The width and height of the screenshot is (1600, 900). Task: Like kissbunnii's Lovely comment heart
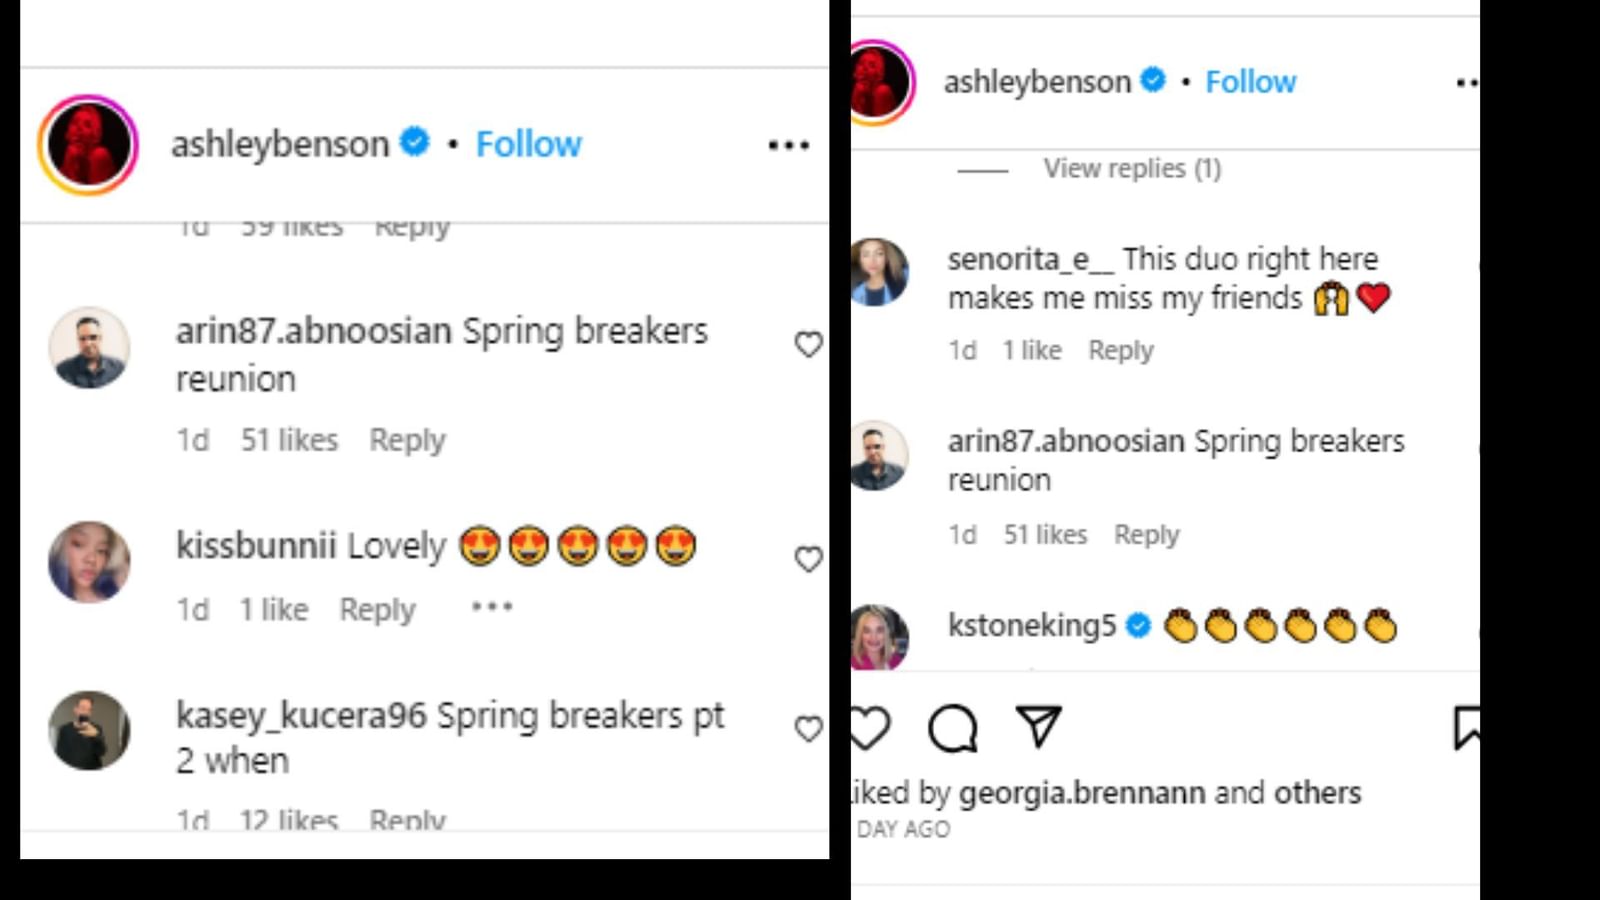click(808, 559)
